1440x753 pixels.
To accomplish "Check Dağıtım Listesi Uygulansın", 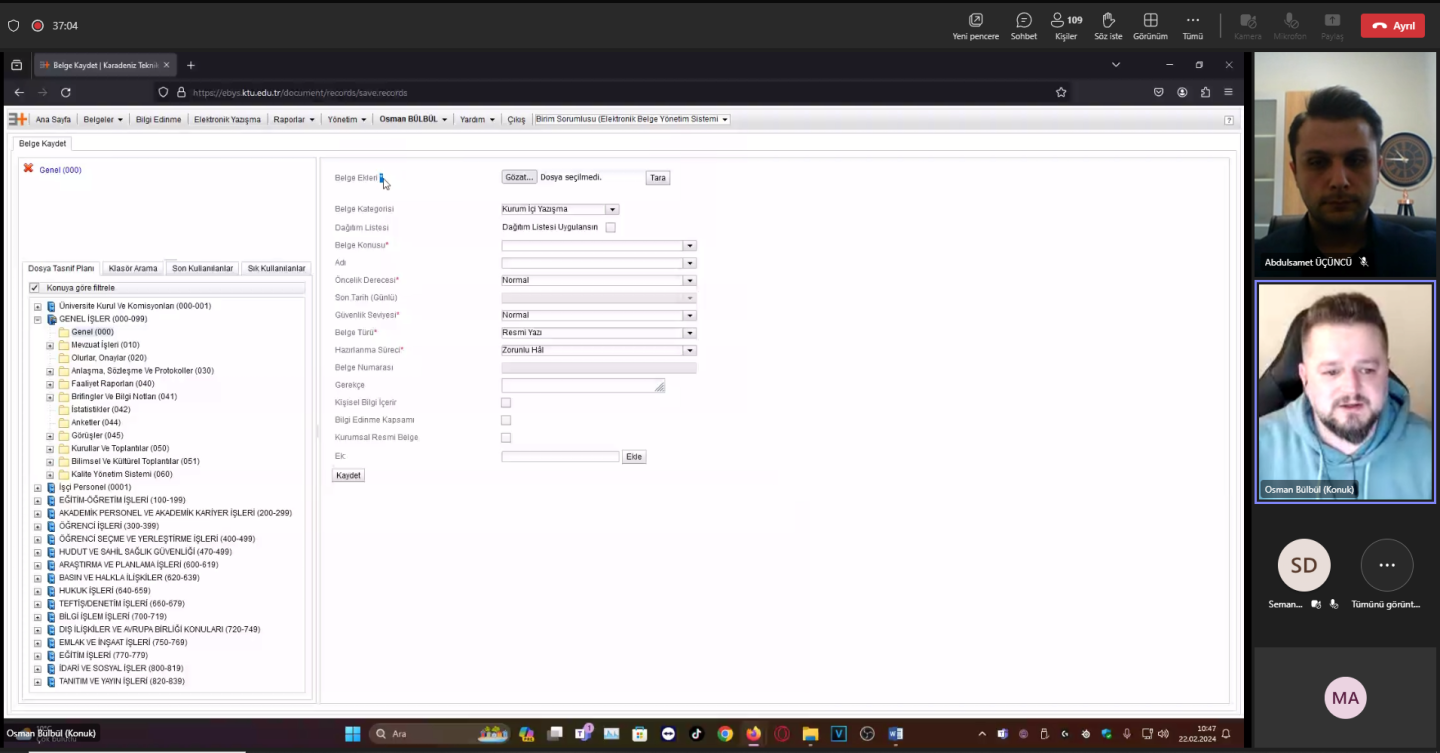I will (x=610, y=227).
